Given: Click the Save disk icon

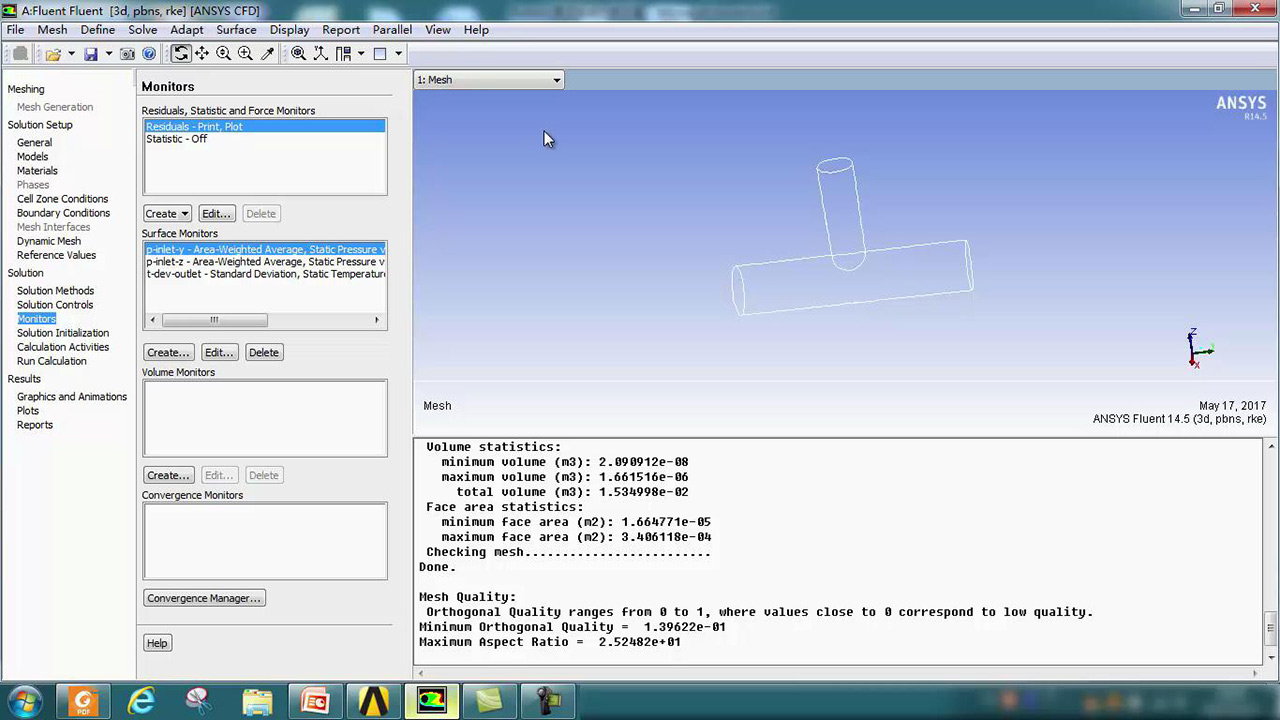Looking at the screenshot, I should coord(91,54).
